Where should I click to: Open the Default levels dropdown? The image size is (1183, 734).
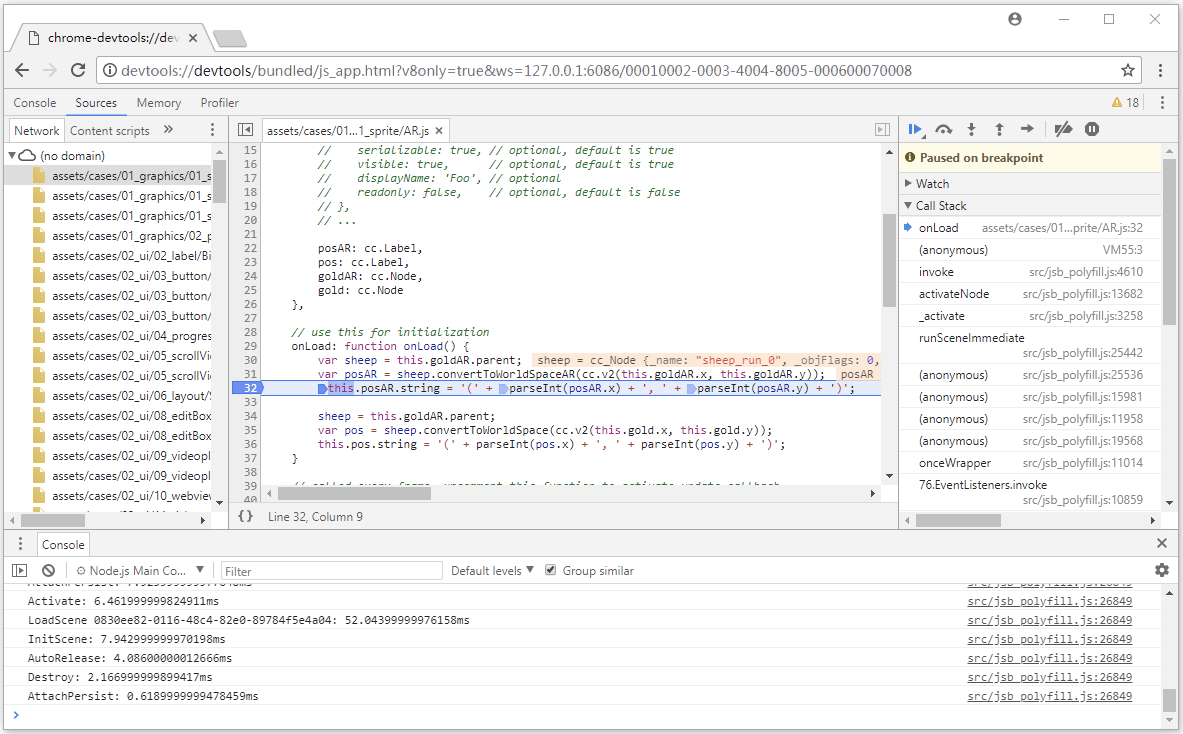[492, 570]
